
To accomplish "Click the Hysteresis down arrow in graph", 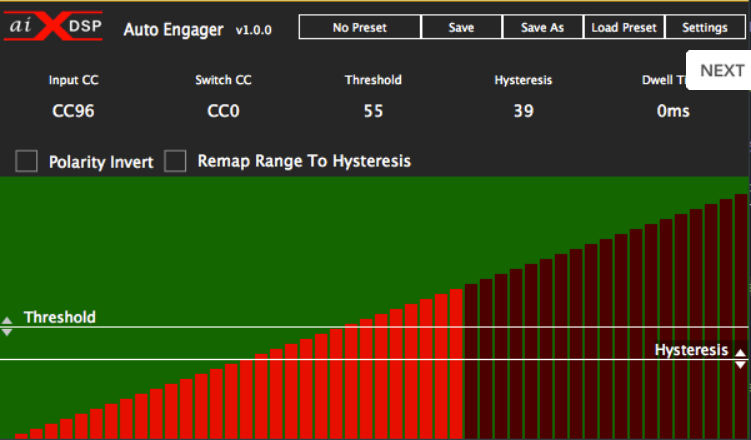I will click(x=740, y=365).
